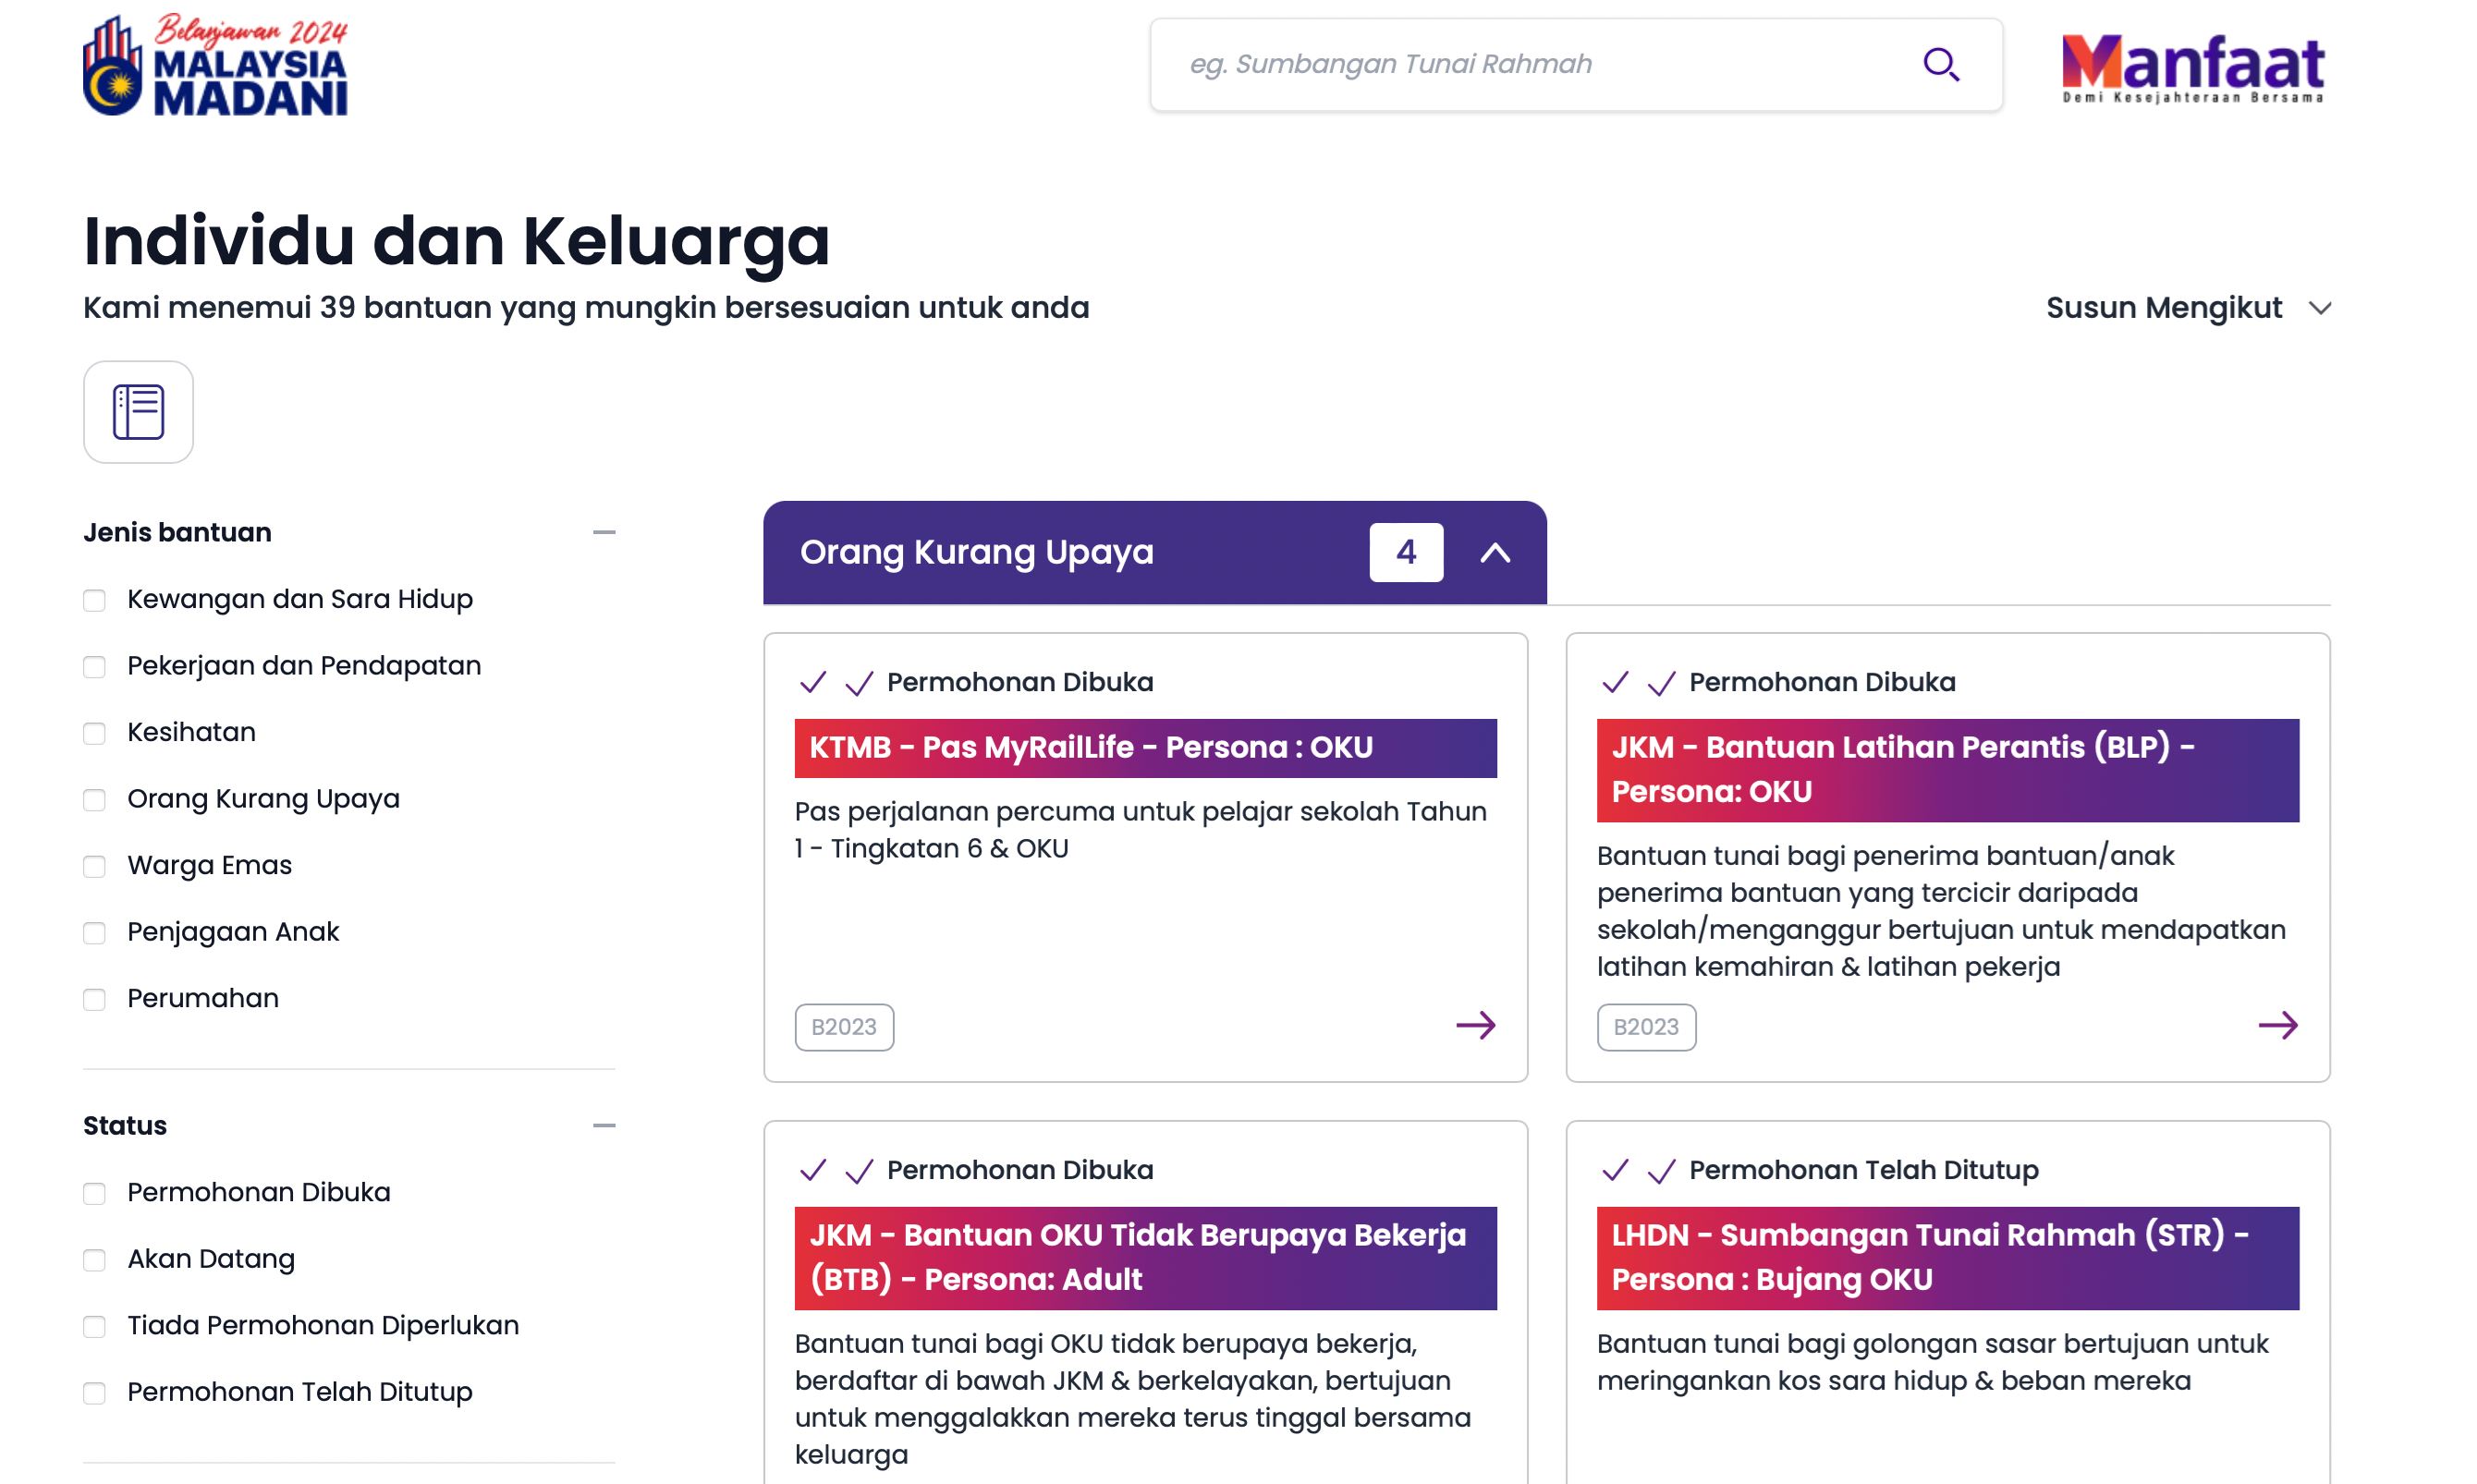This screenshot has width=2477, height=1484.
Task: Check the Permohonan Telah Ditutup status filter
Action: click(x=94, y=1393)
